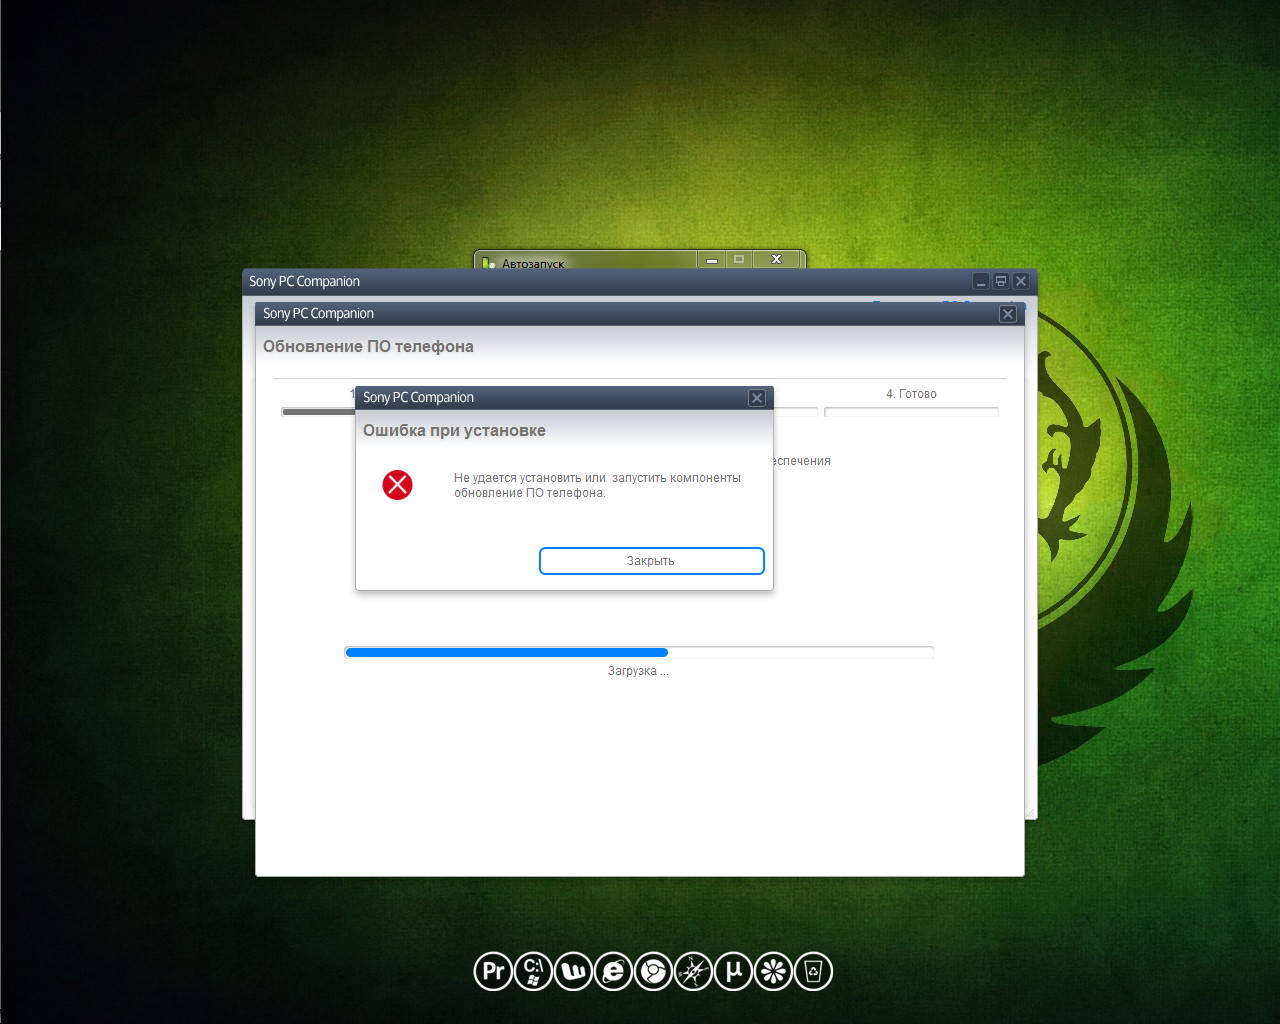The height and width of the screenshot is (1024, 1280).
Task: Click the blue Загрузка progress bar
Action: [x=639, y=652]
